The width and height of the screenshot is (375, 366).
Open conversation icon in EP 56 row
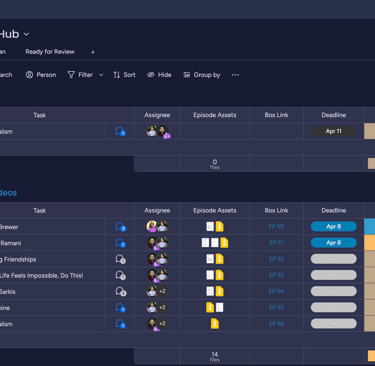pyautogui.click(x=120, y=324)
